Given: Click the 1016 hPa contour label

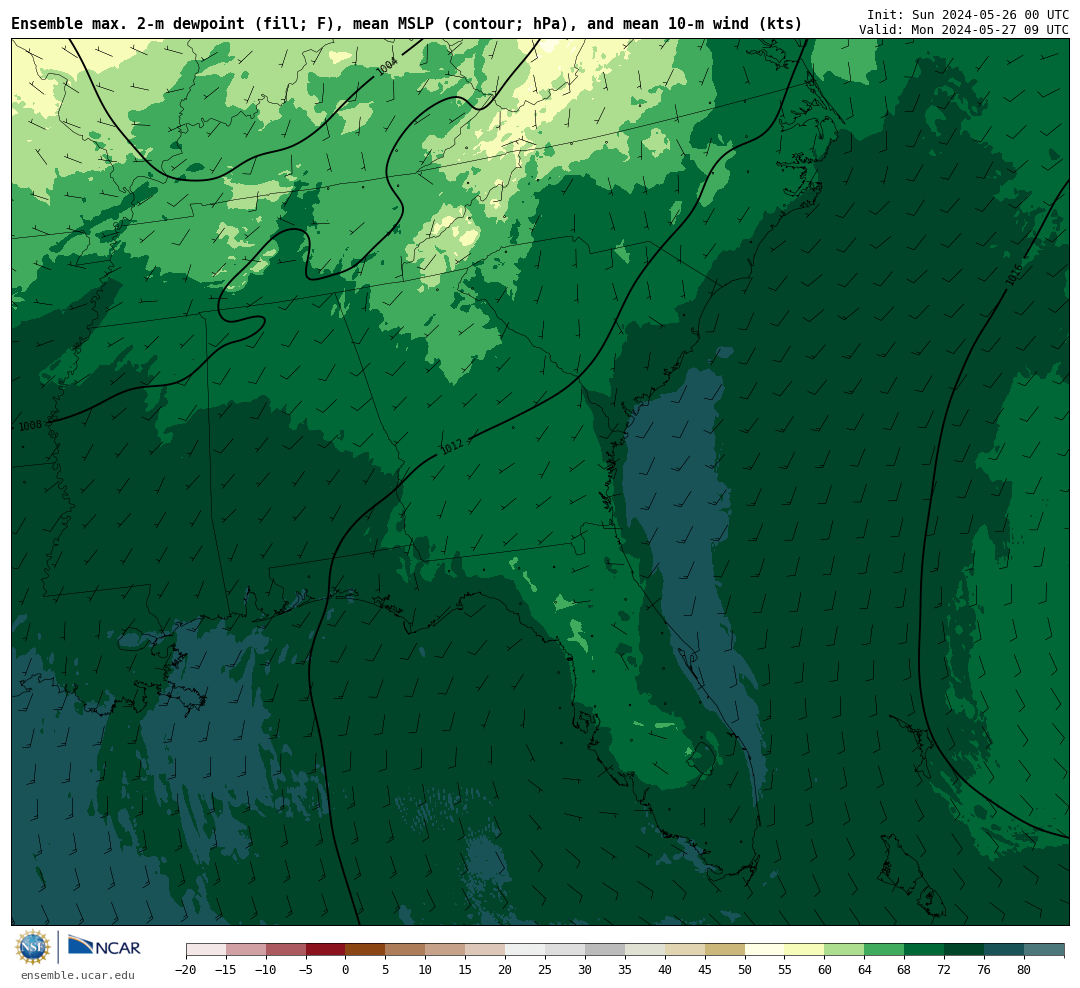Looking at the screenshot, I should coord(1013,276).
